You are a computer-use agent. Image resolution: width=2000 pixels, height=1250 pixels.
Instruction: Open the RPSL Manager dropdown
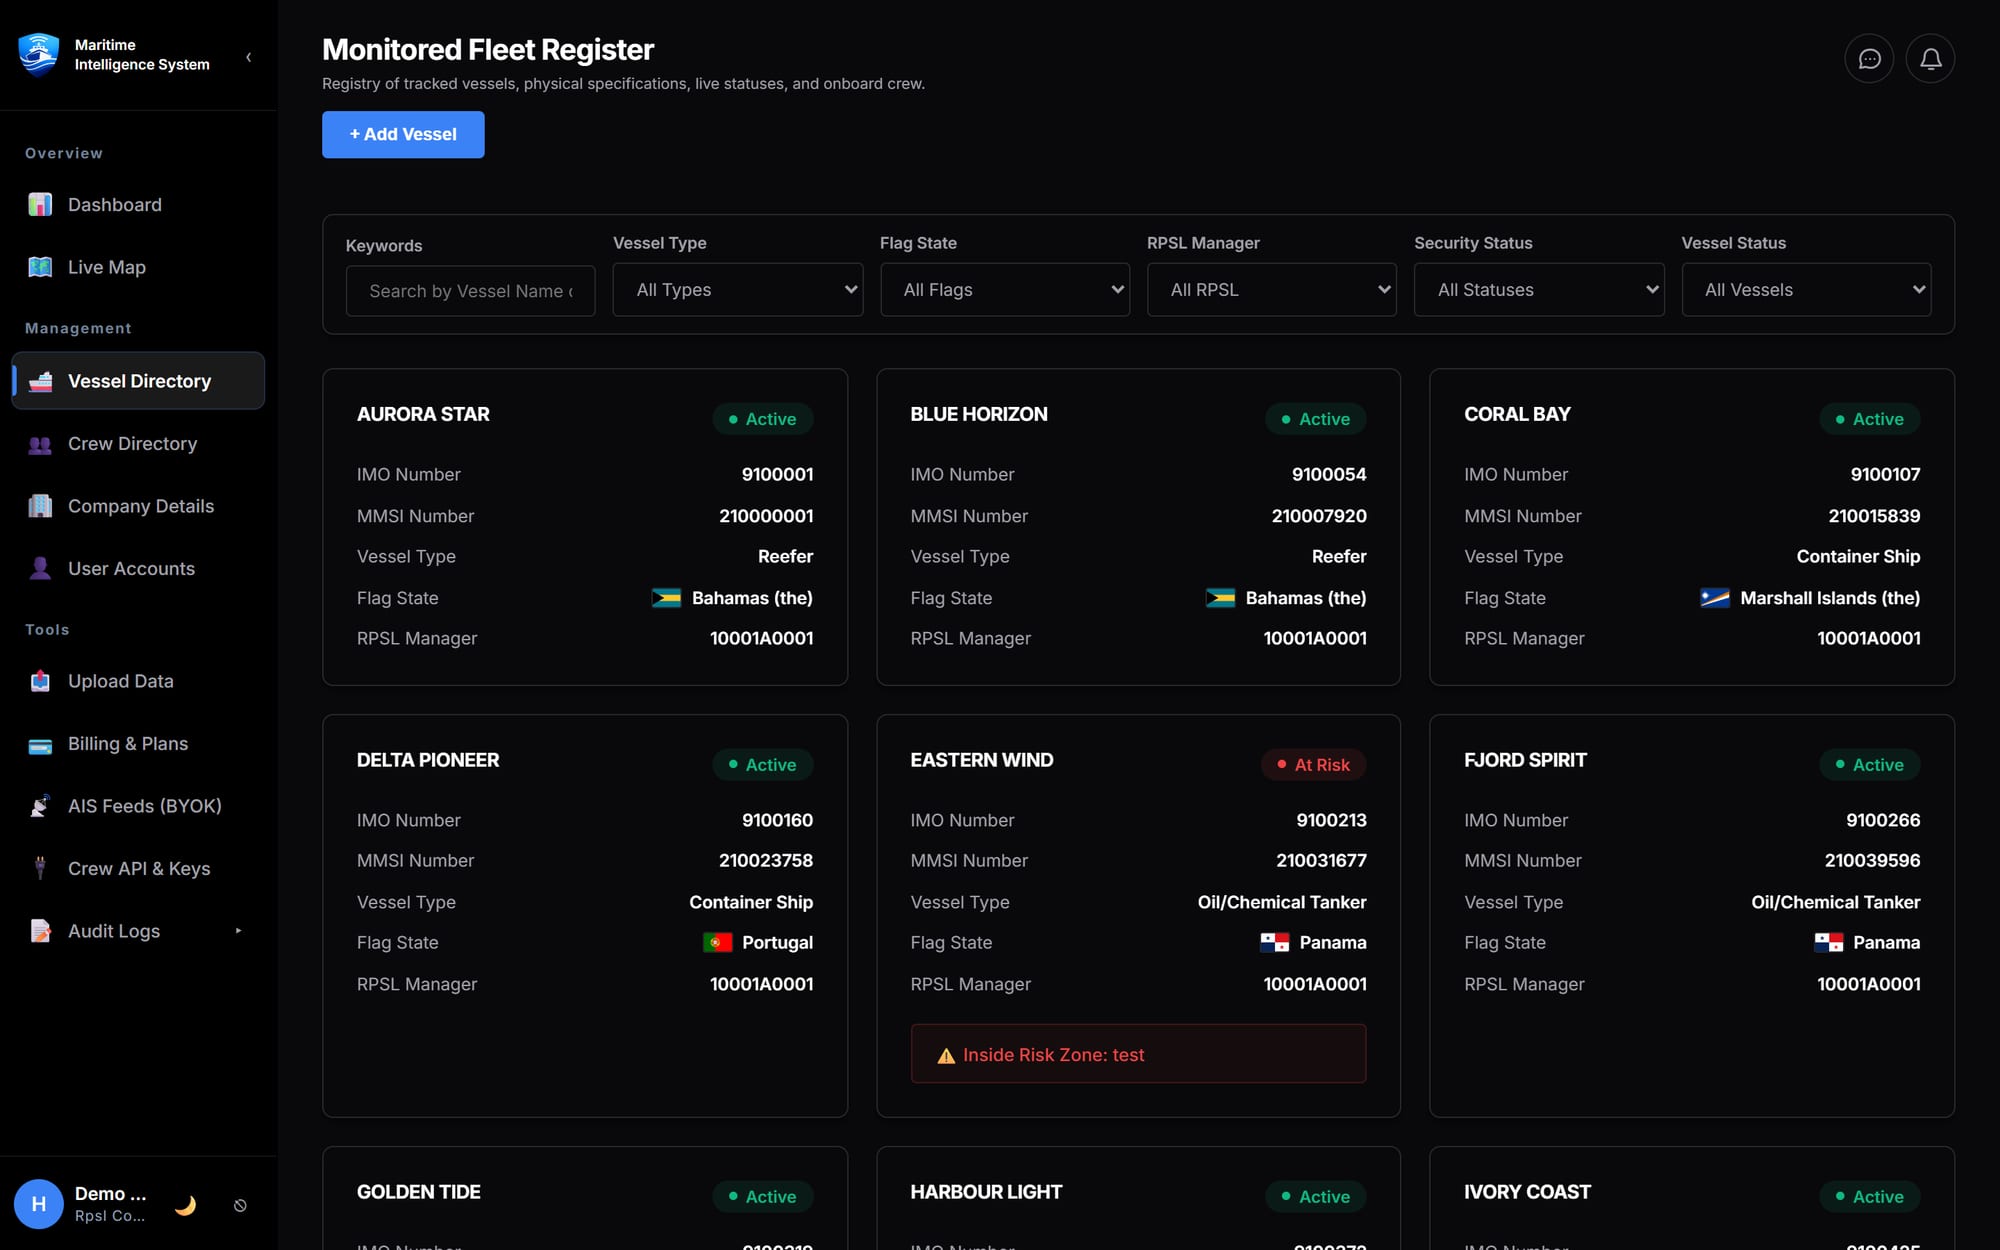[x=1272, y=290]
